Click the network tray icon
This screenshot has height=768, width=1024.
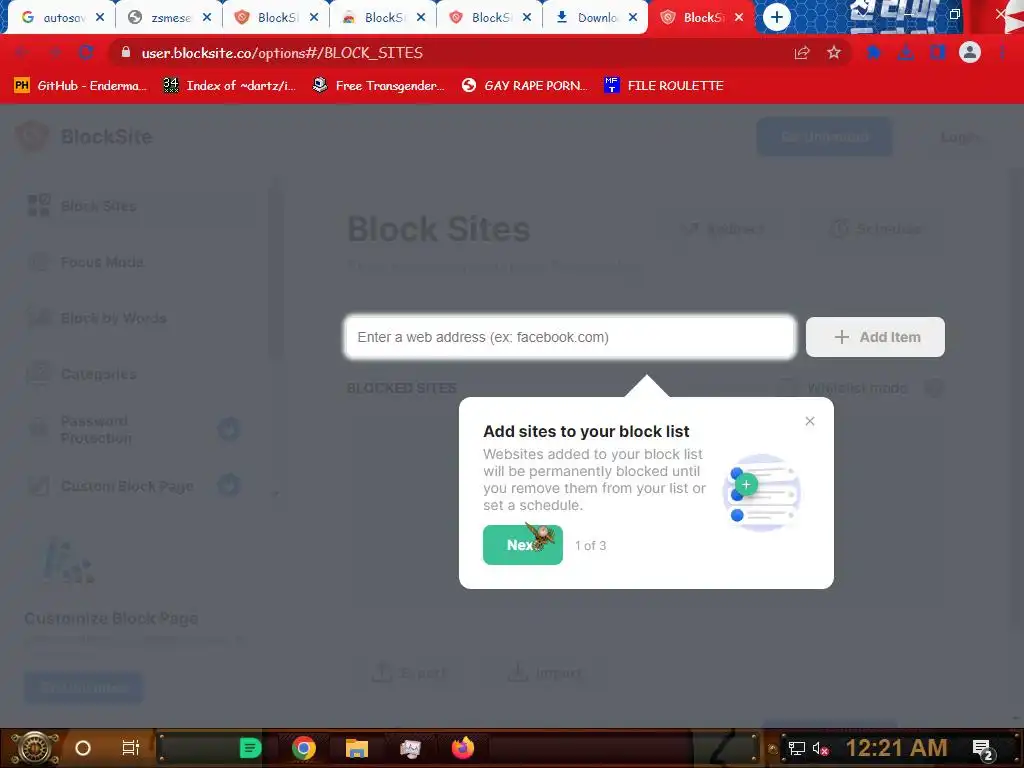(x=797, y=748)
